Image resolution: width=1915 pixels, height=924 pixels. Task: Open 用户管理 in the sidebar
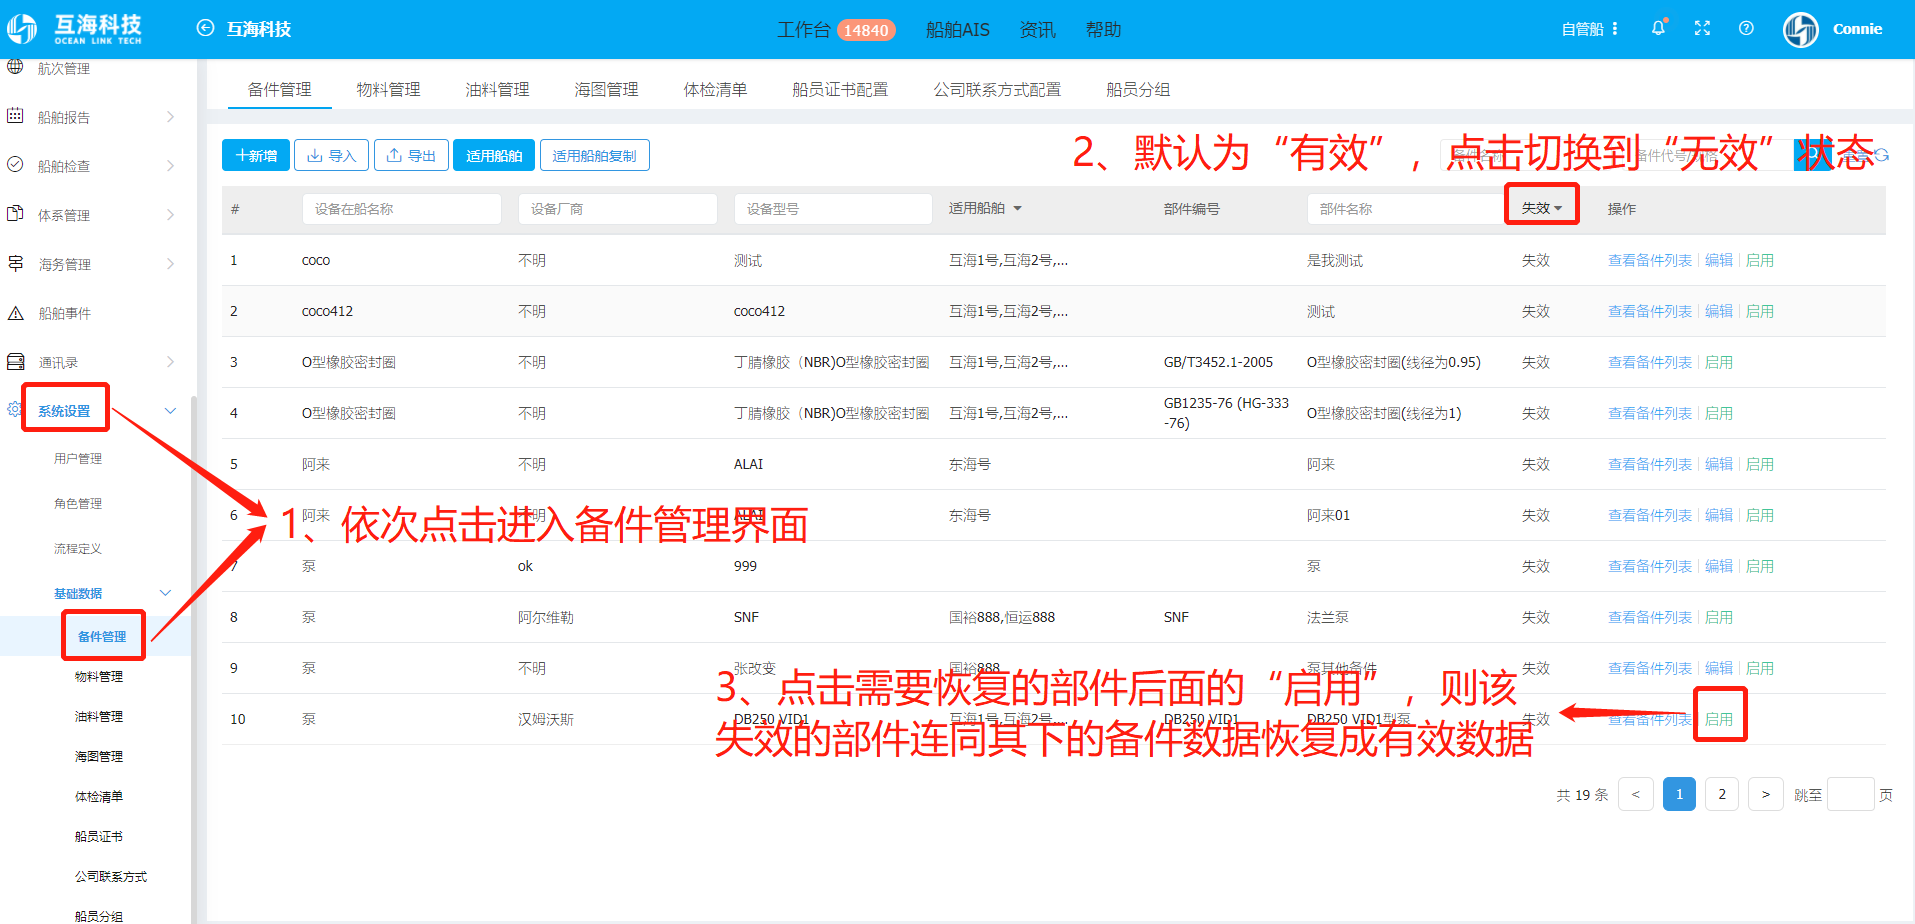tap(78, 458)
